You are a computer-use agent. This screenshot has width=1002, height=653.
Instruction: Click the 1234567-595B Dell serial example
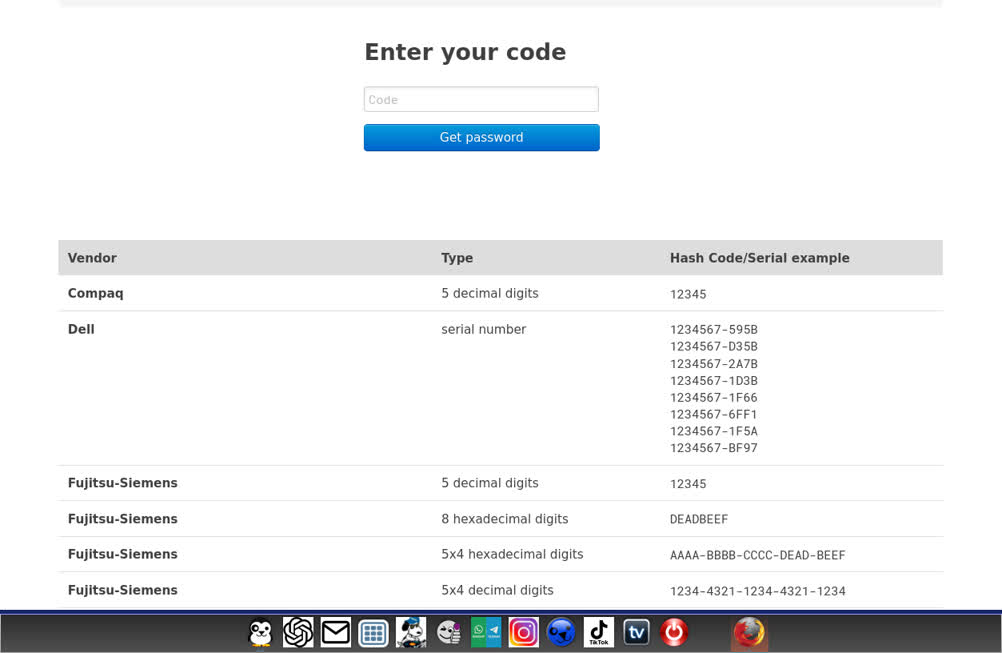(713, 330)
